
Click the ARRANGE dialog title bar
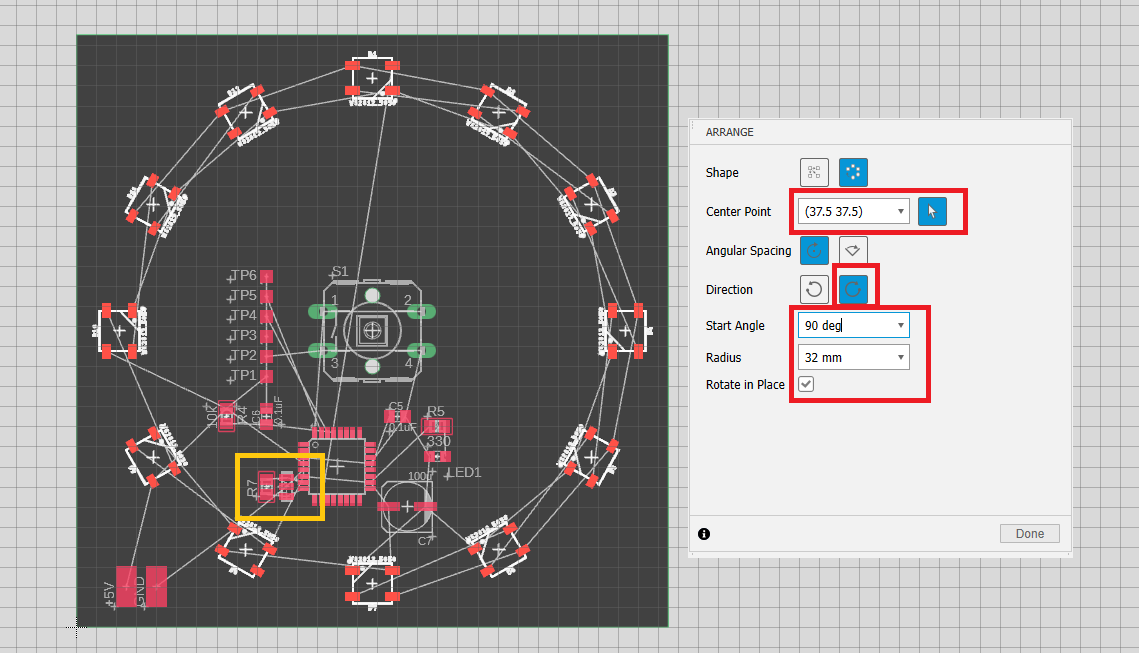click(x=880, y=132)
